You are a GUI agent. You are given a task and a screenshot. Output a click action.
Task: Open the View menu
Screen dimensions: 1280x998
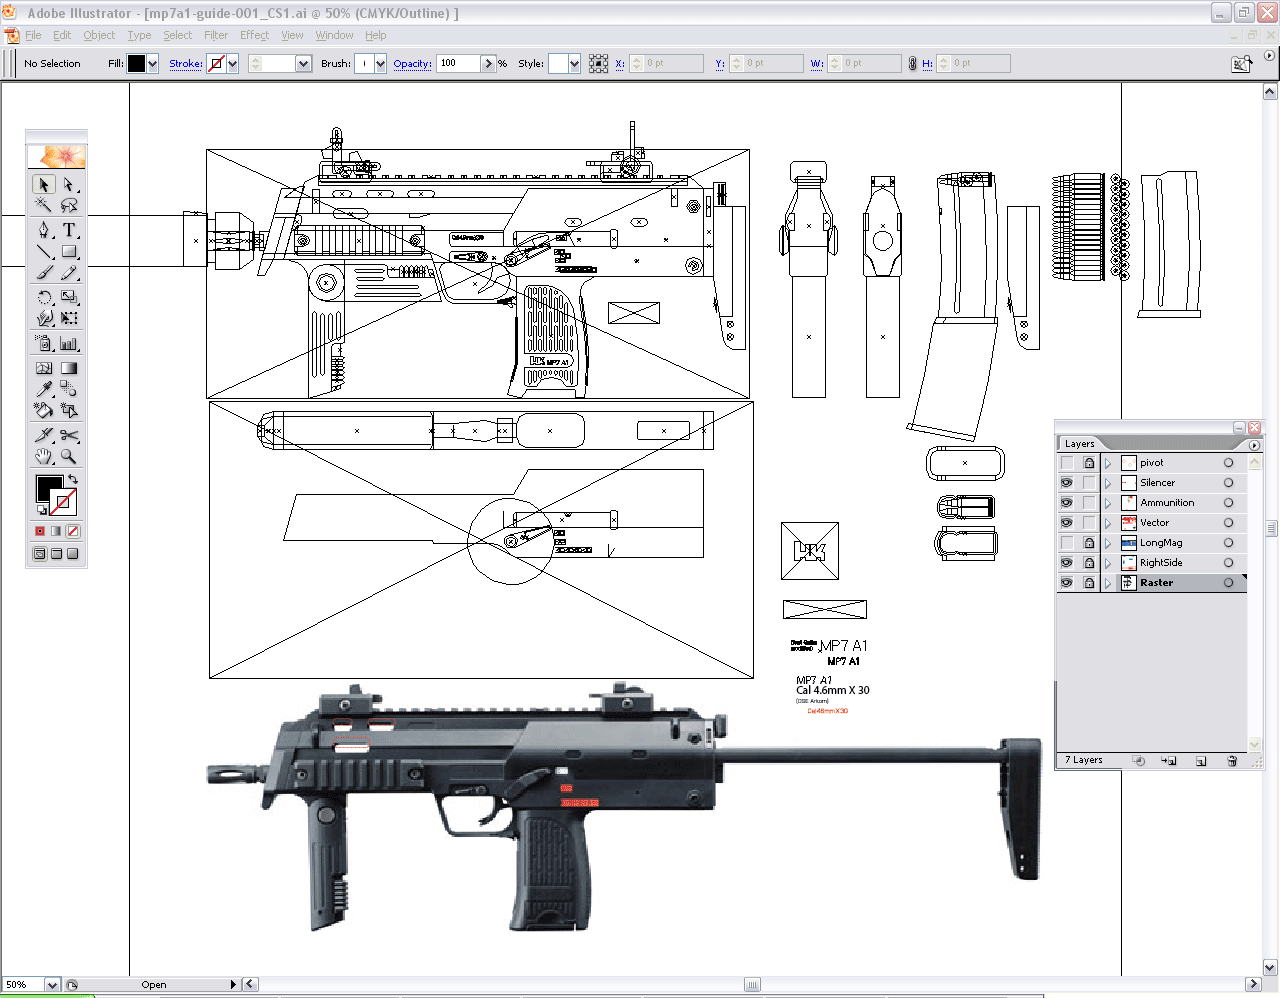click(x=292, y=35)
